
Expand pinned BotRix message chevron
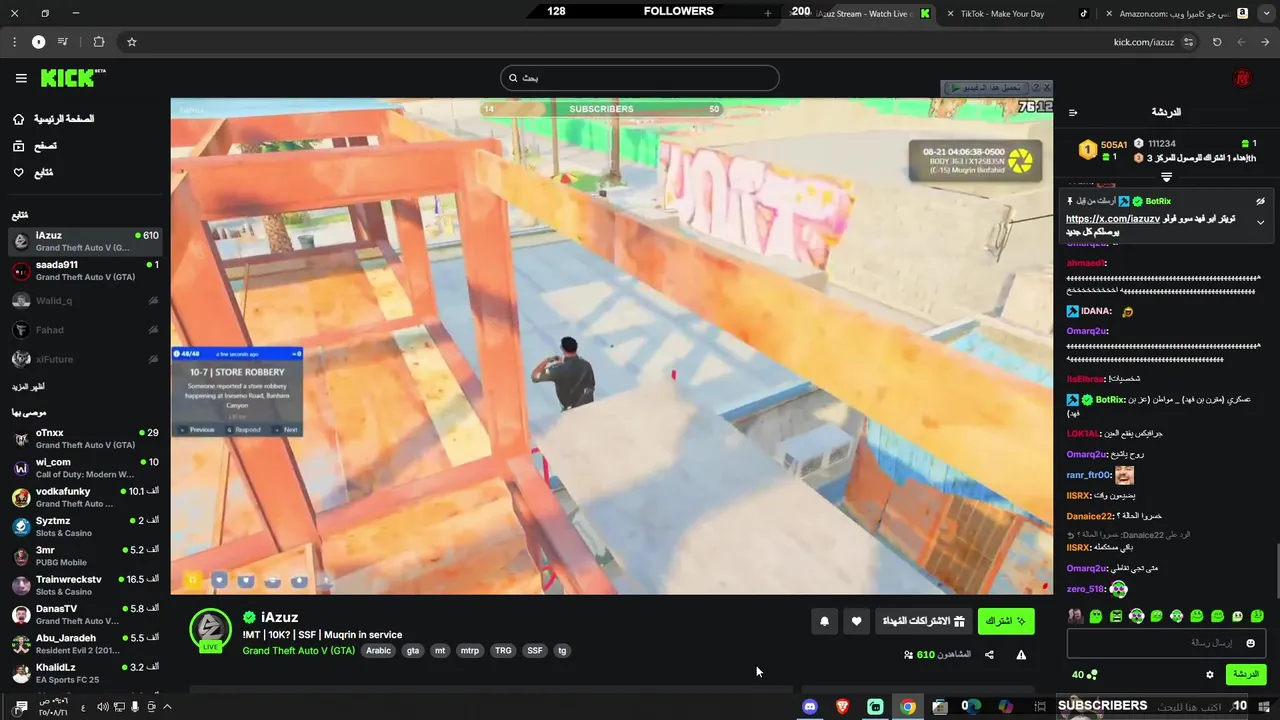(1260, 222)
